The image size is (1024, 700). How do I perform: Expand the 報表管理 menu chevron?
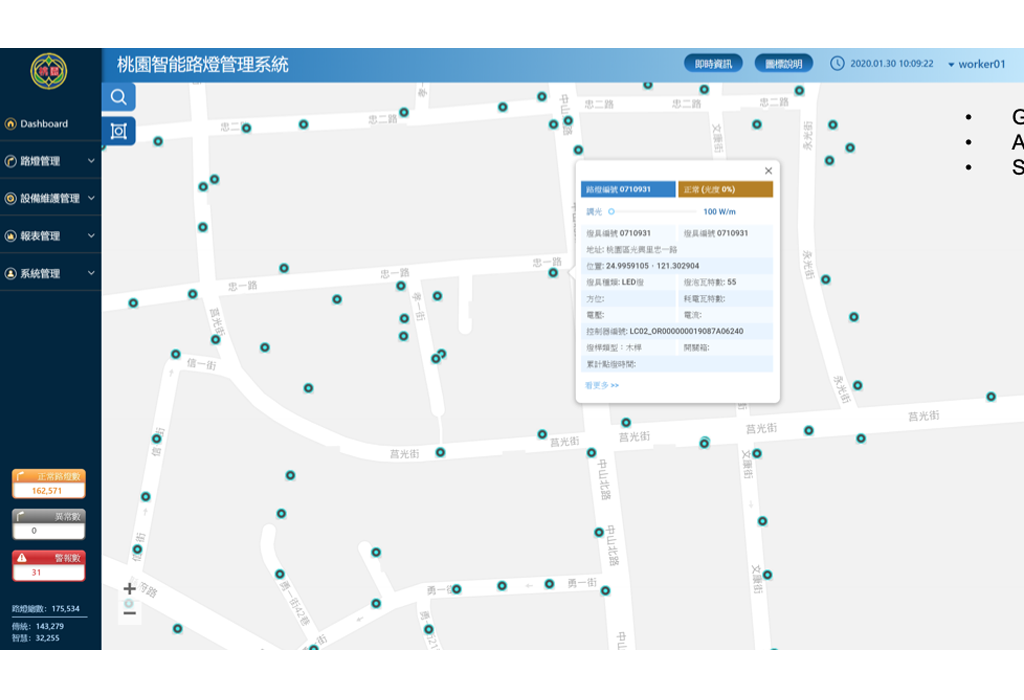pos(91,236)
